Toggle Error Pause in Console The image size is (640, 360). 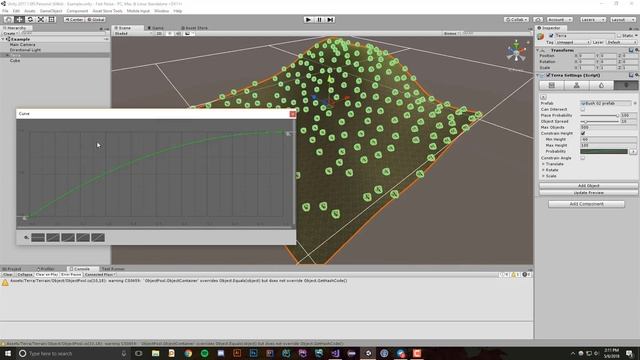71,275
